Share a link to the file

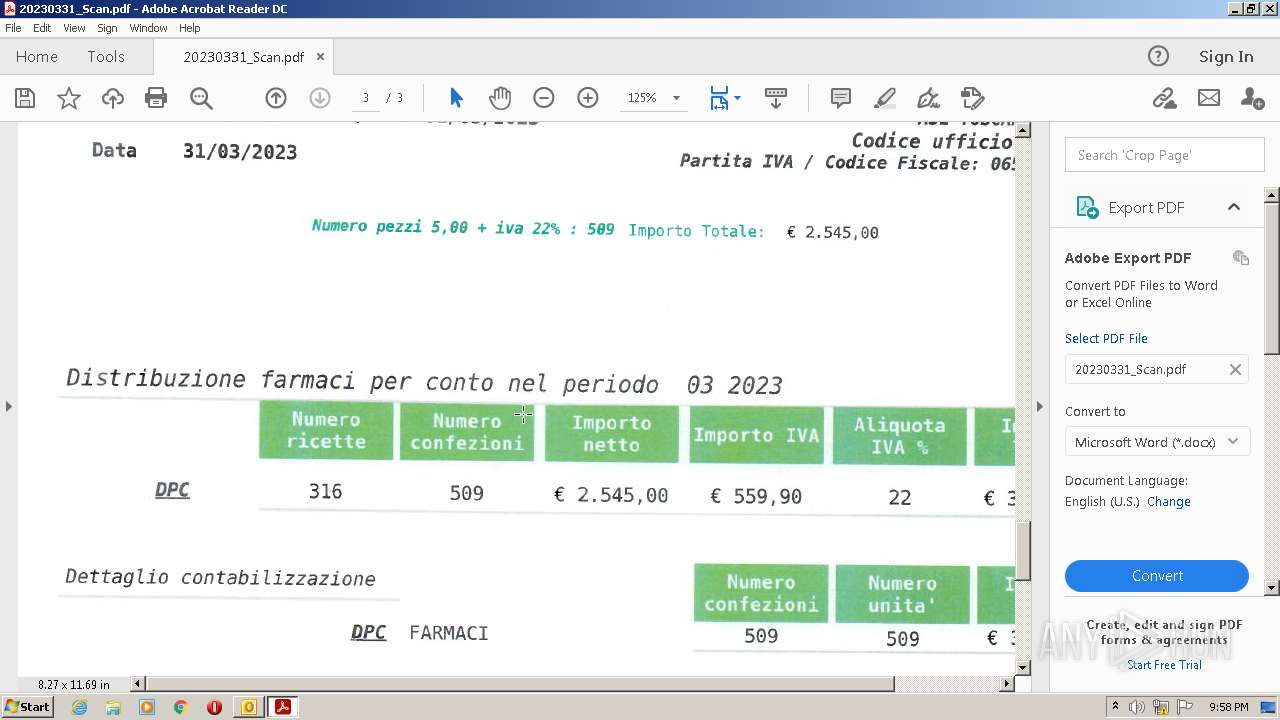(1164, 98)
